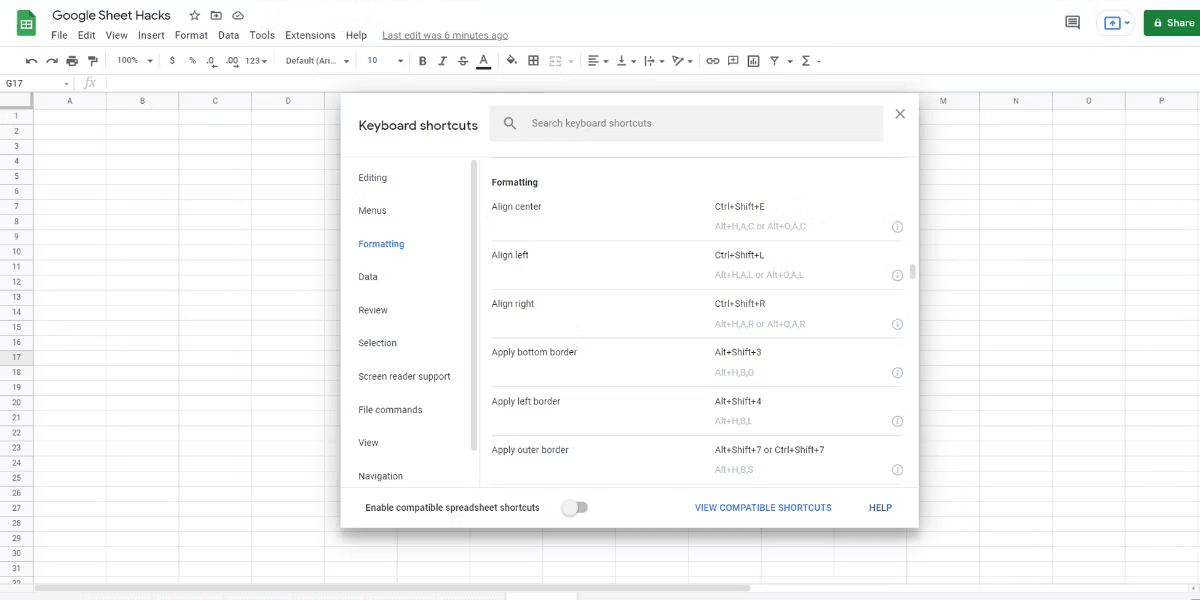Screen dimensions: 1200x600
Task: Click the move to folder icon
Action: (216, 16)
